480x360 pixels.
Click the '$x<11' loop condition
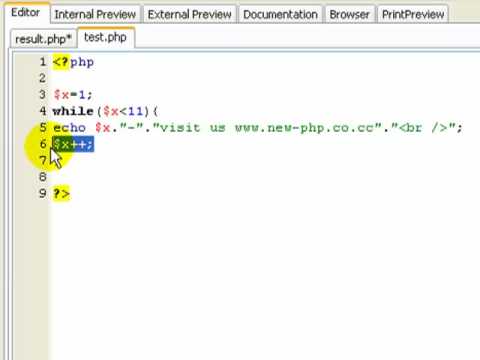coord(123,111)
